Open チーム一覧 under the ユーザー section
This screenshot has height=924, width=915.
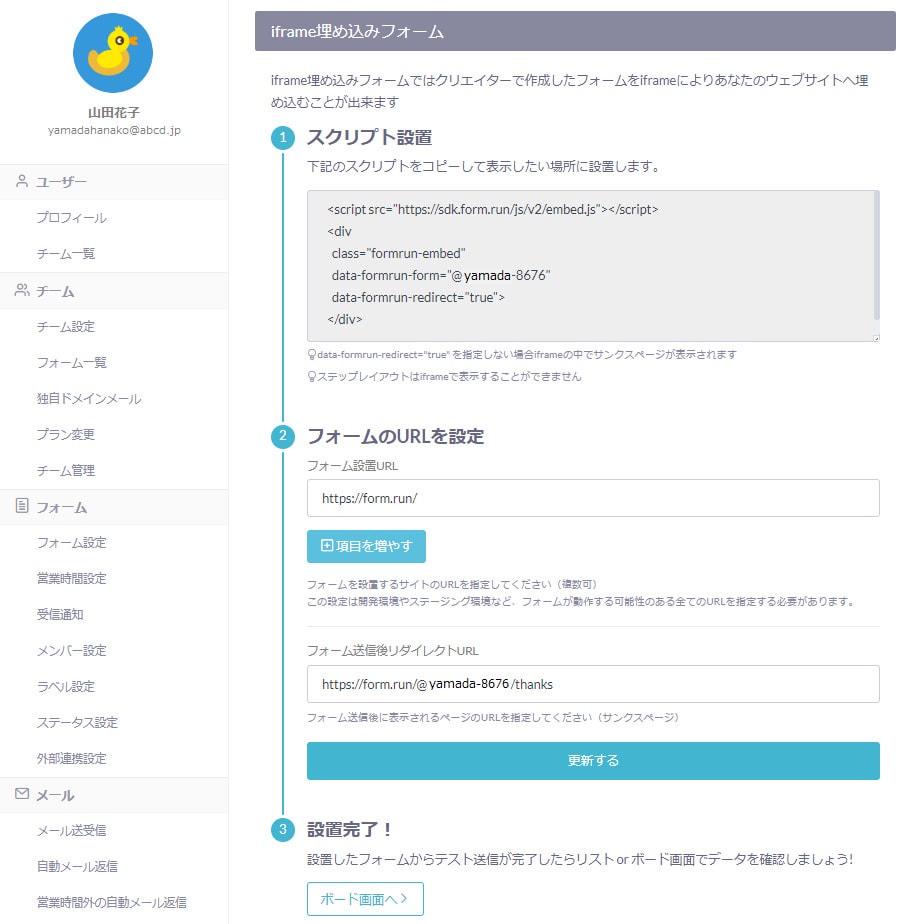point(65,254)
